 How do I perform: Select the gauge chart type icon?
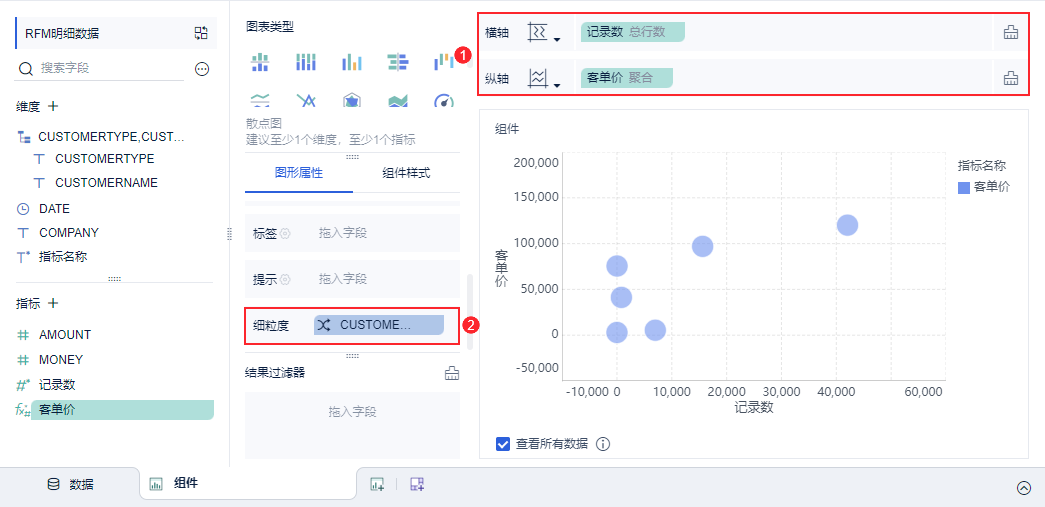coord(444,102)
